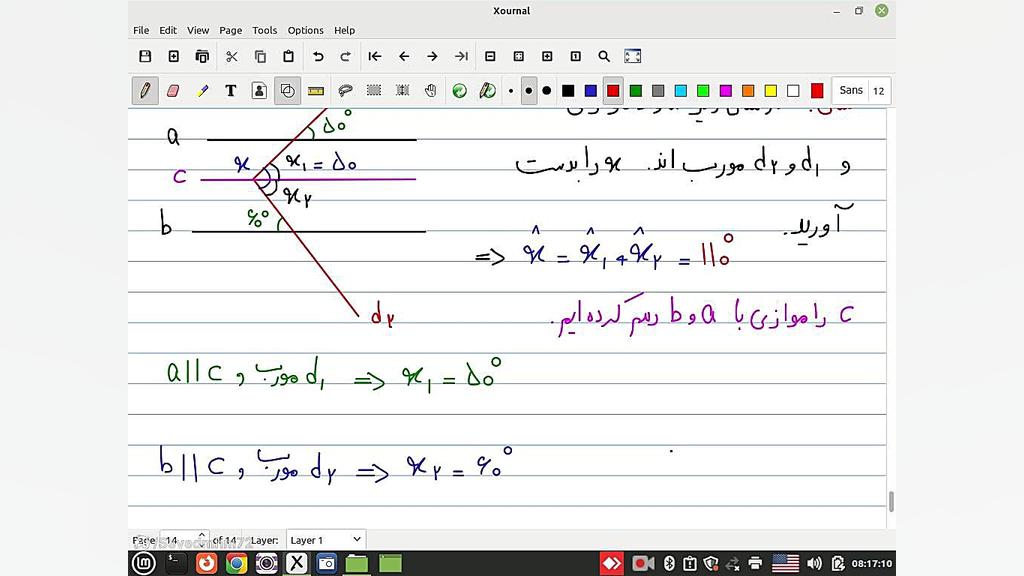Open the Sans 12 font chooser
This screenshot has height=576, width=1024.
pos(861,91)
